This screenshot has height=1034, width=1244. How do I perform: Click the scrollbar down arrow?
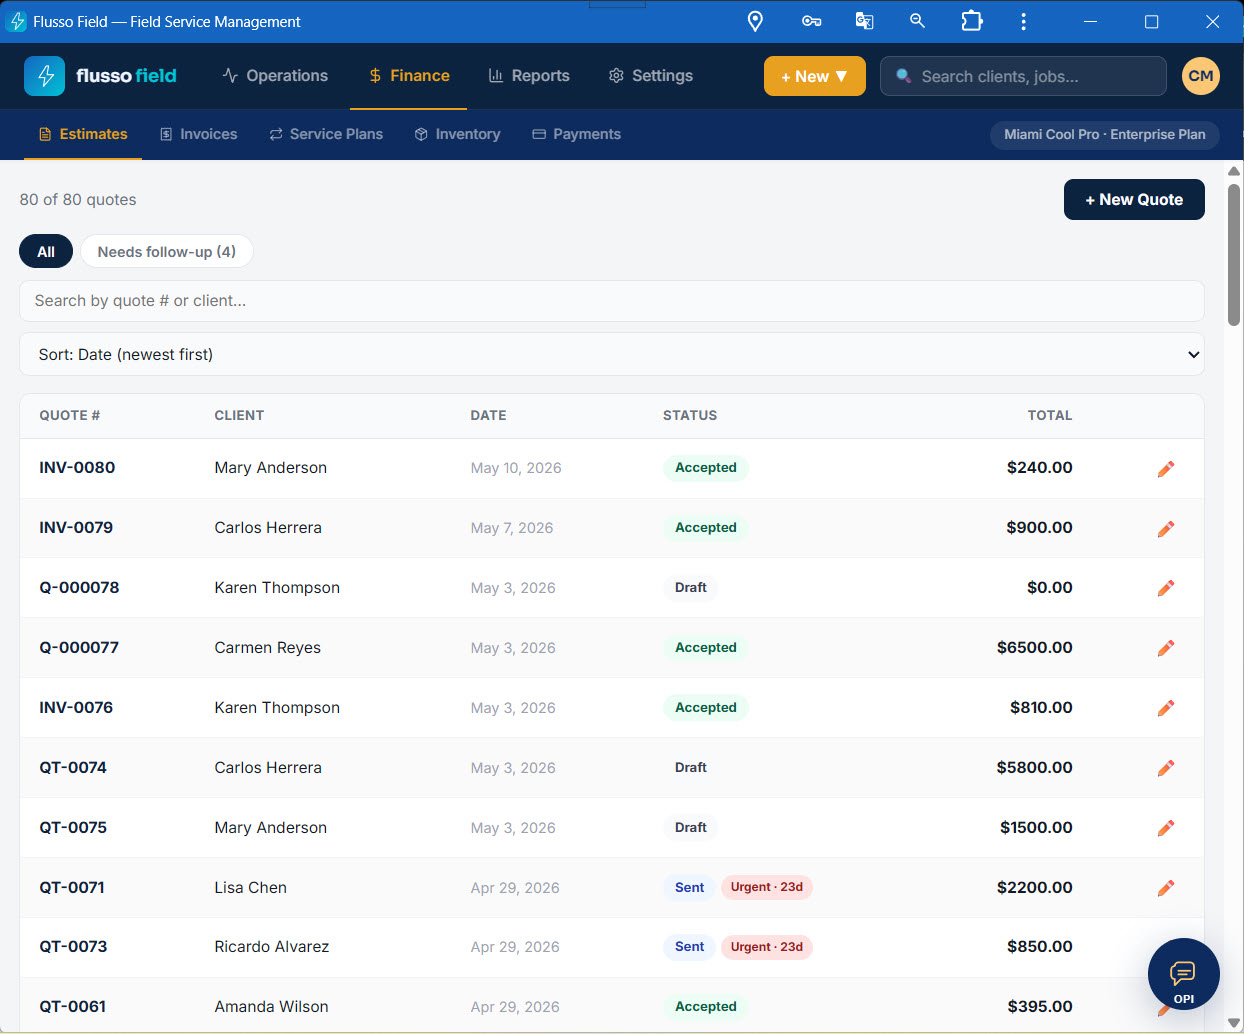click(x=1234, y=1023)
